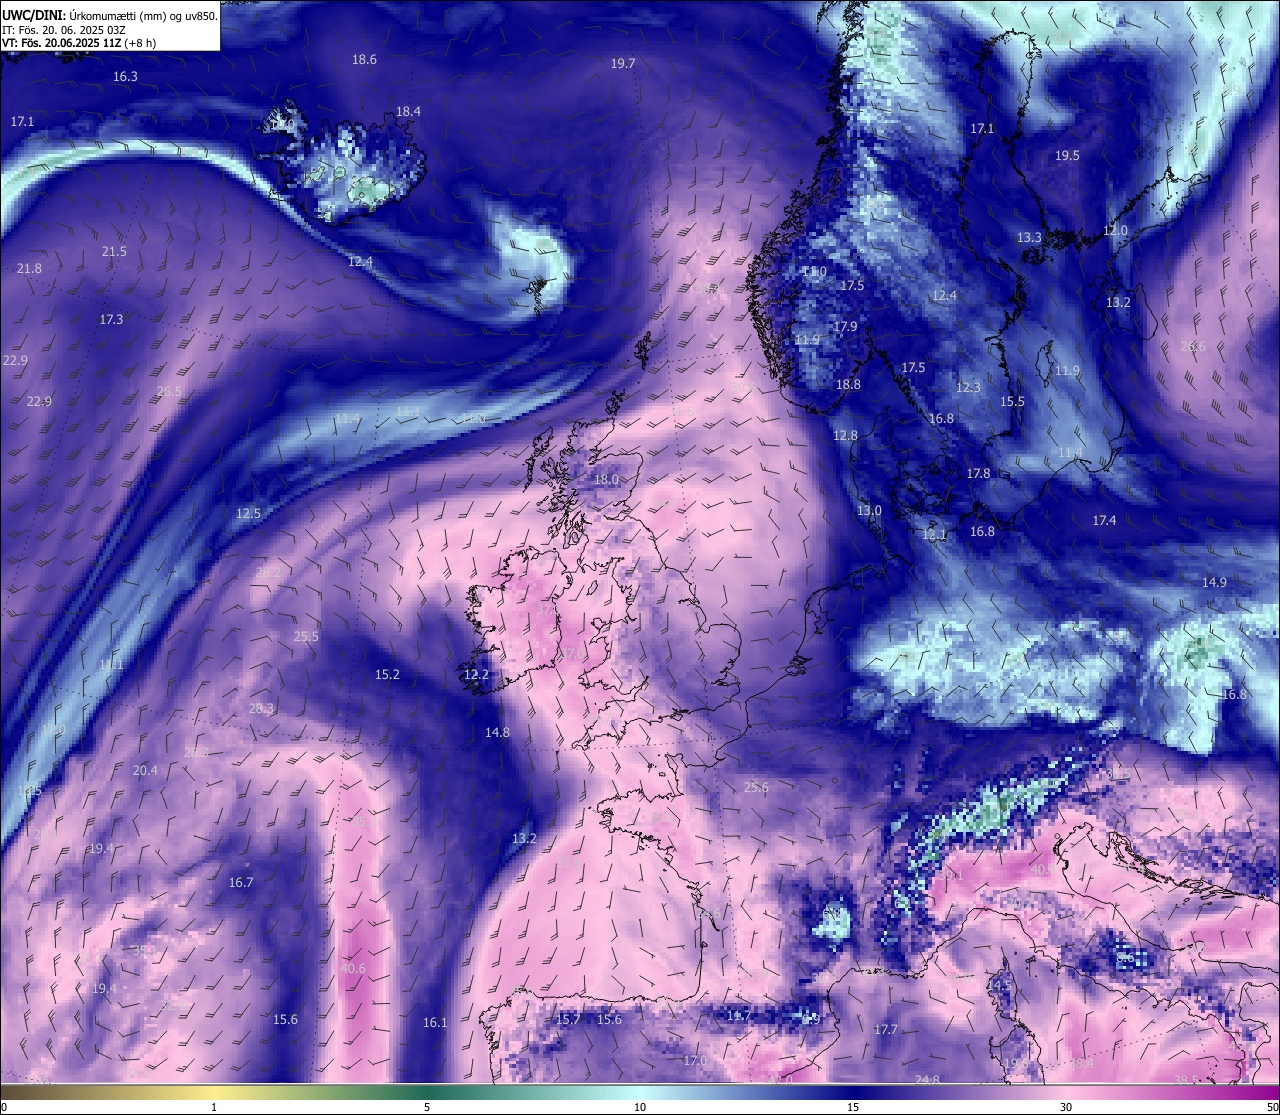This screenshot has height=1115, width=1280.
Task: Click the 12.0 value label
Action: [x=1115, y=231]
